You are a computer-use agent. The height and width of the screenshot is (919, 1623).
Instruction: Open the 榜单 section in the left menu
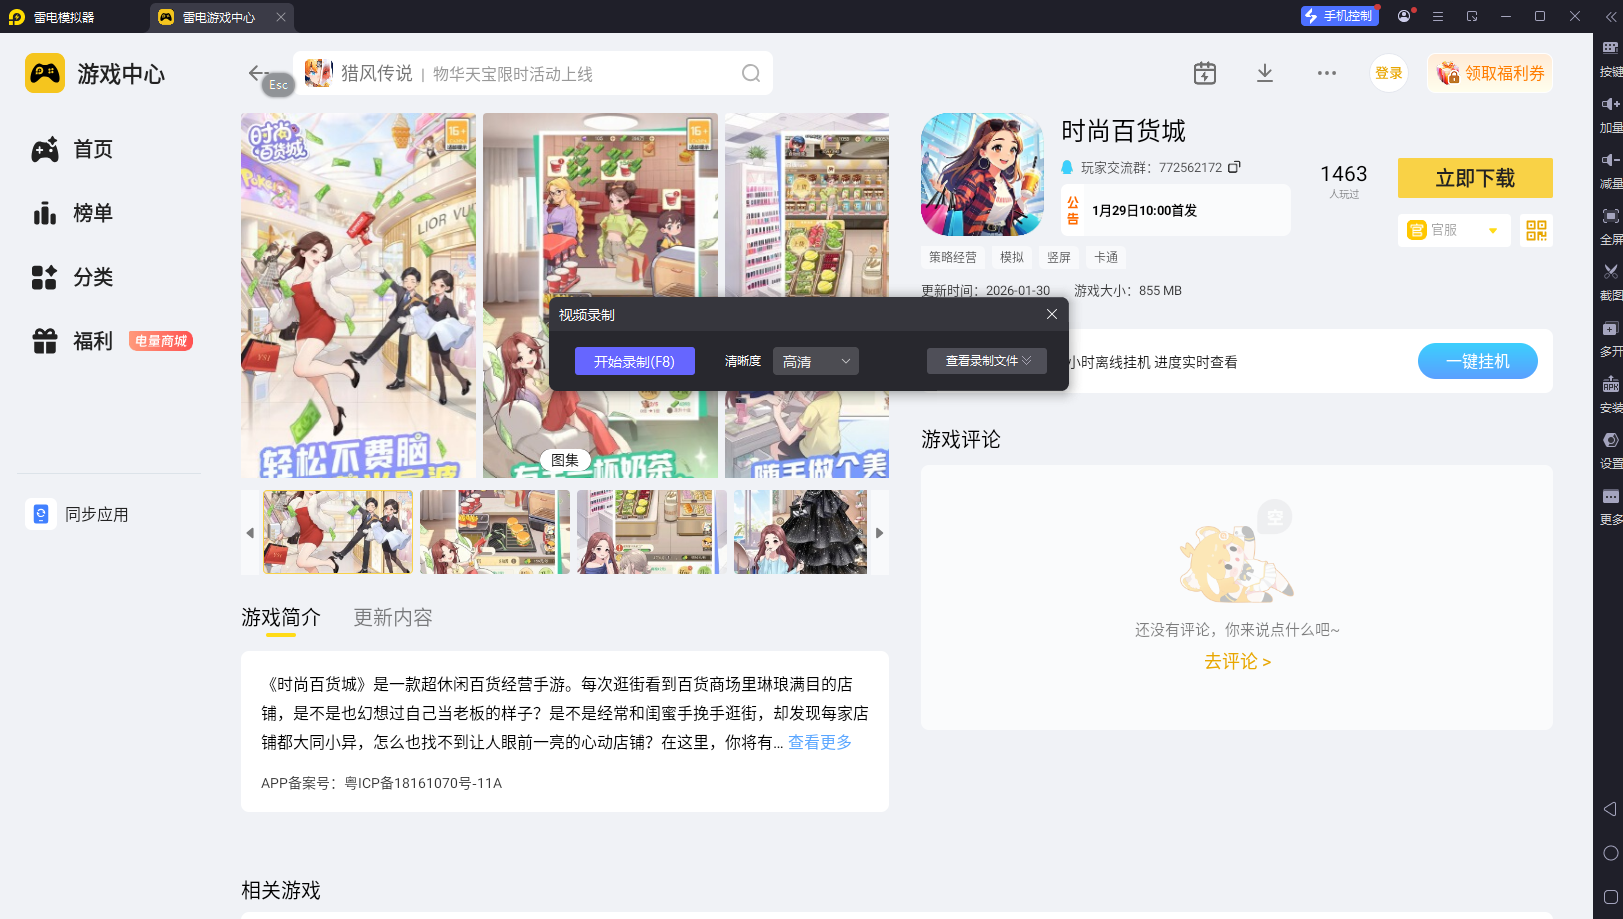click(93, 213)
